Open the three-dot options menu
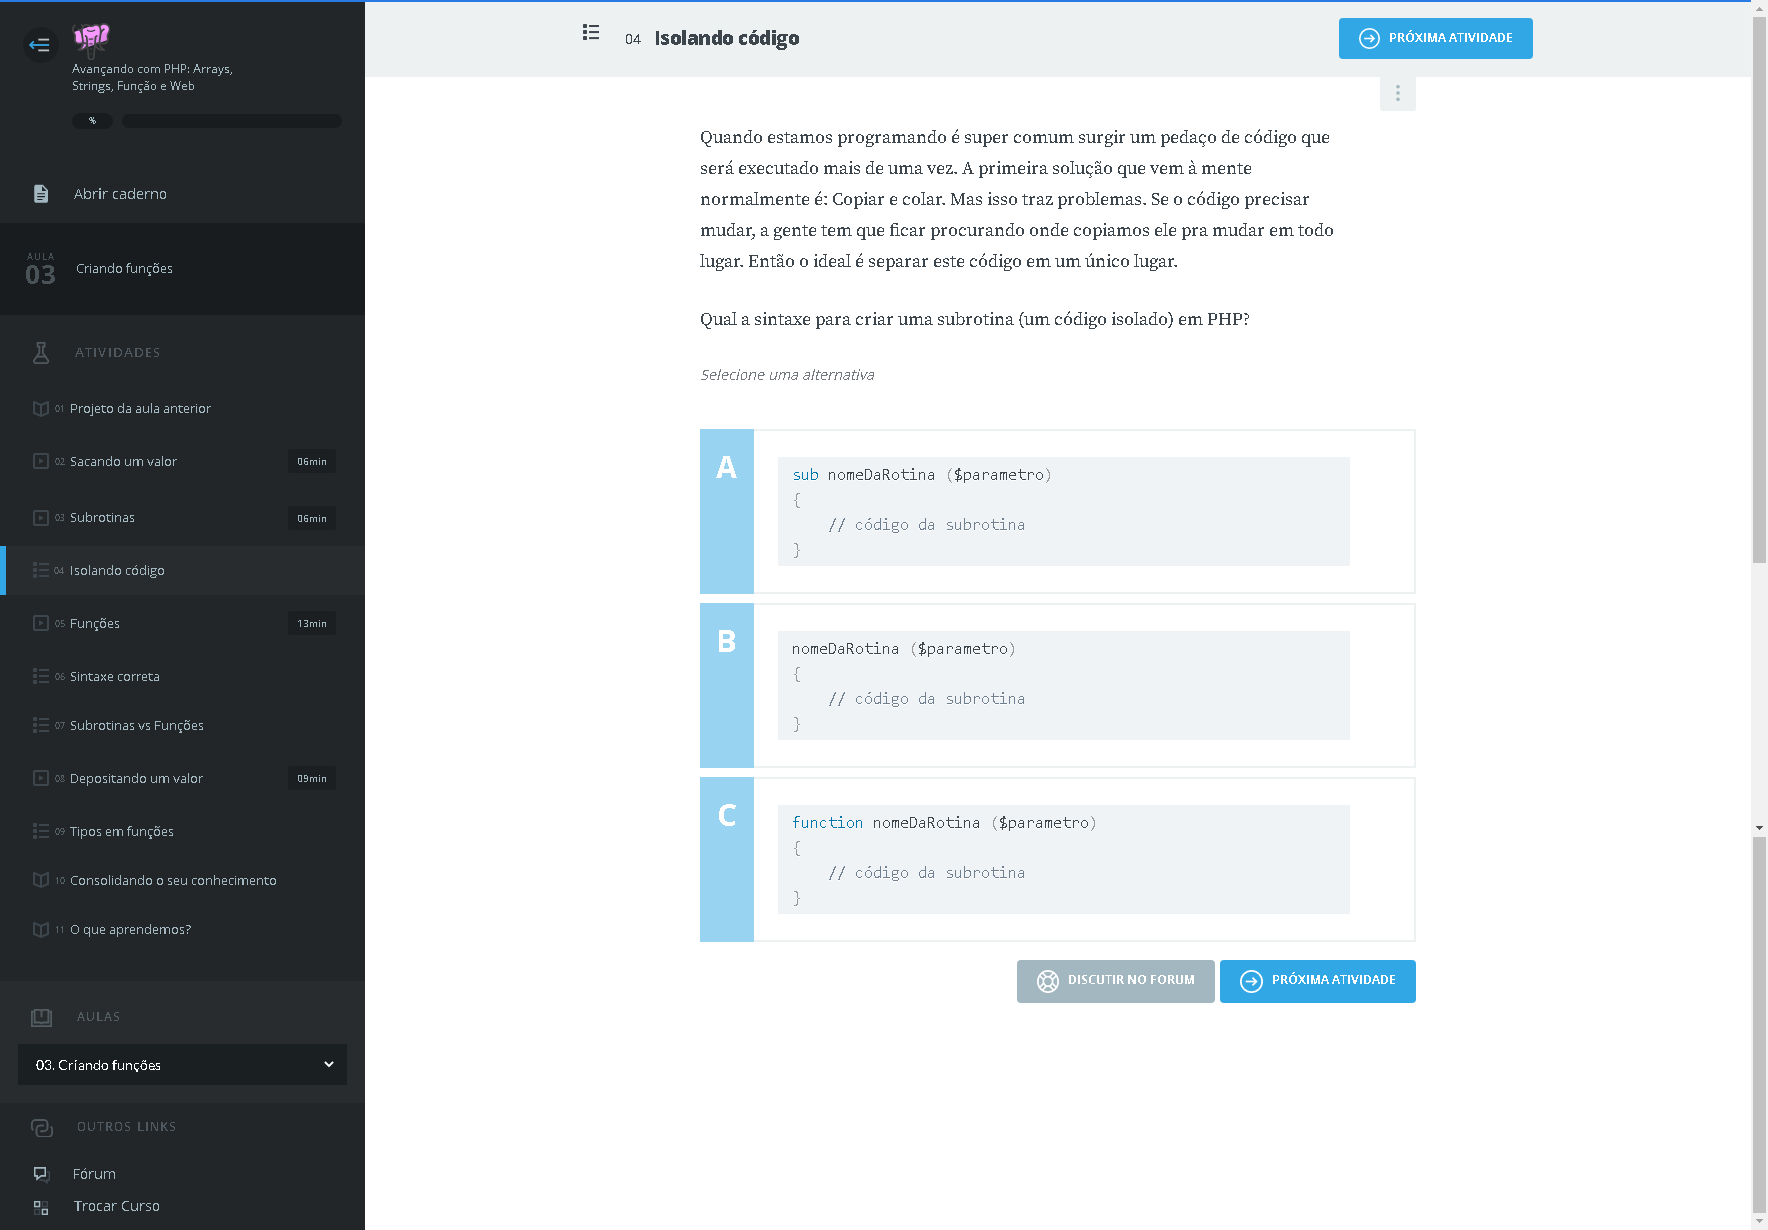1768x1230 pixels. click(1397, 94)
